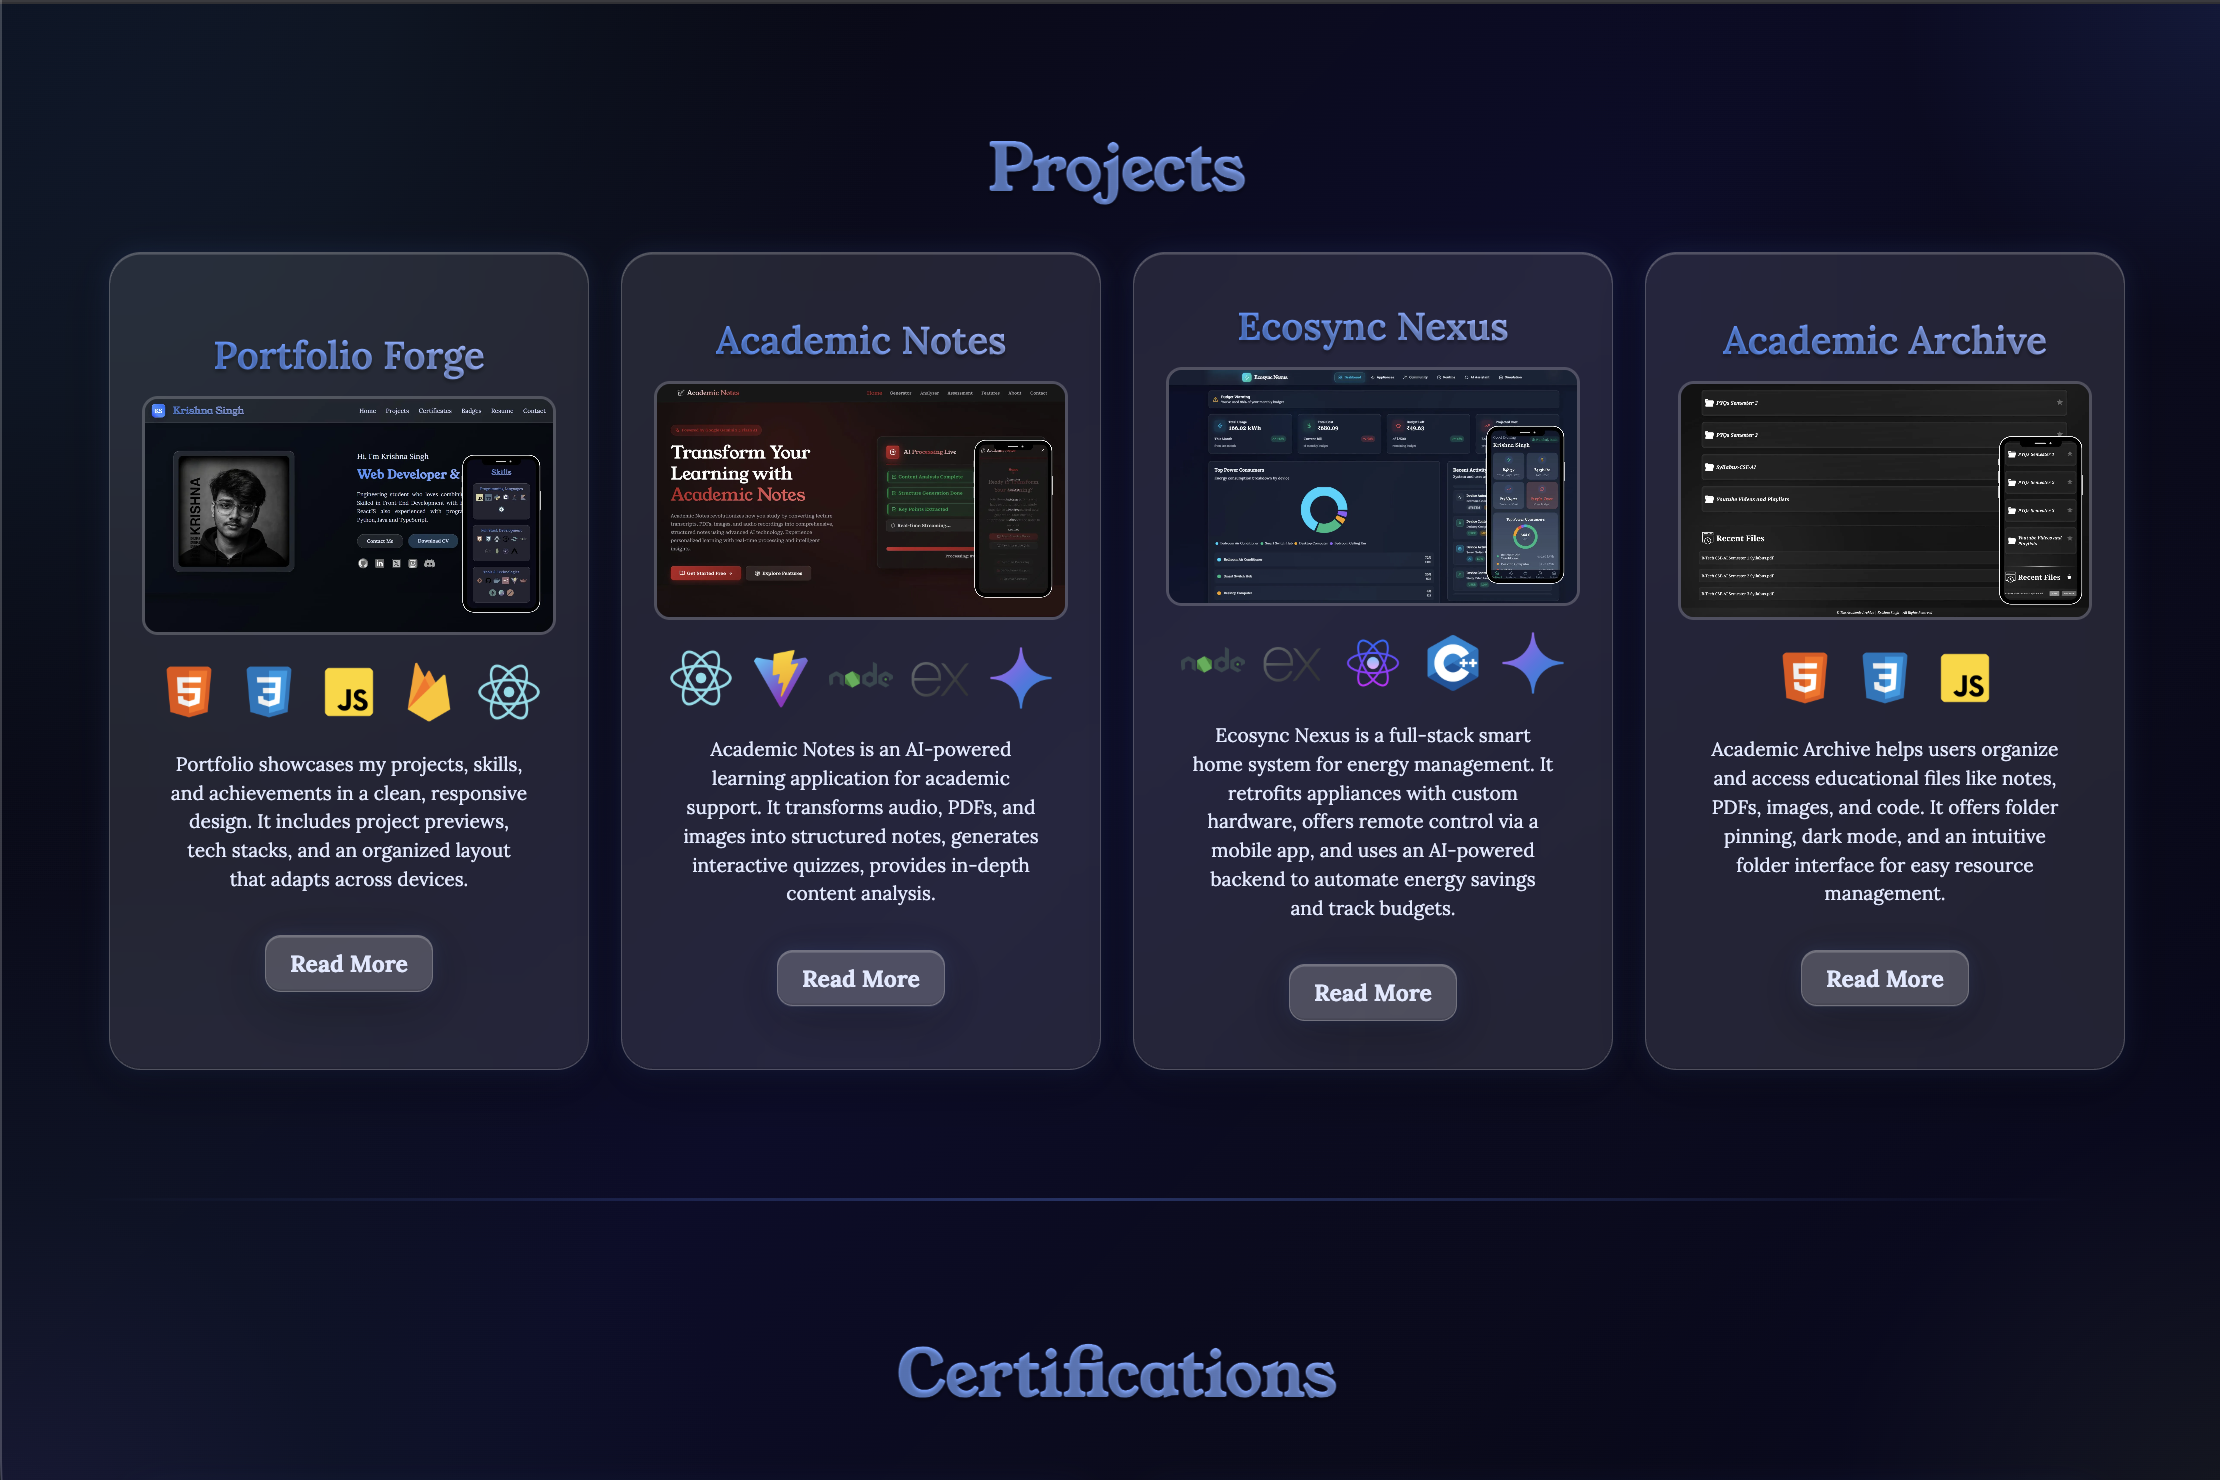Click the React icon under Portfolio Forge
This screenshot has width=2220, height=1480.
pos(509,692)
